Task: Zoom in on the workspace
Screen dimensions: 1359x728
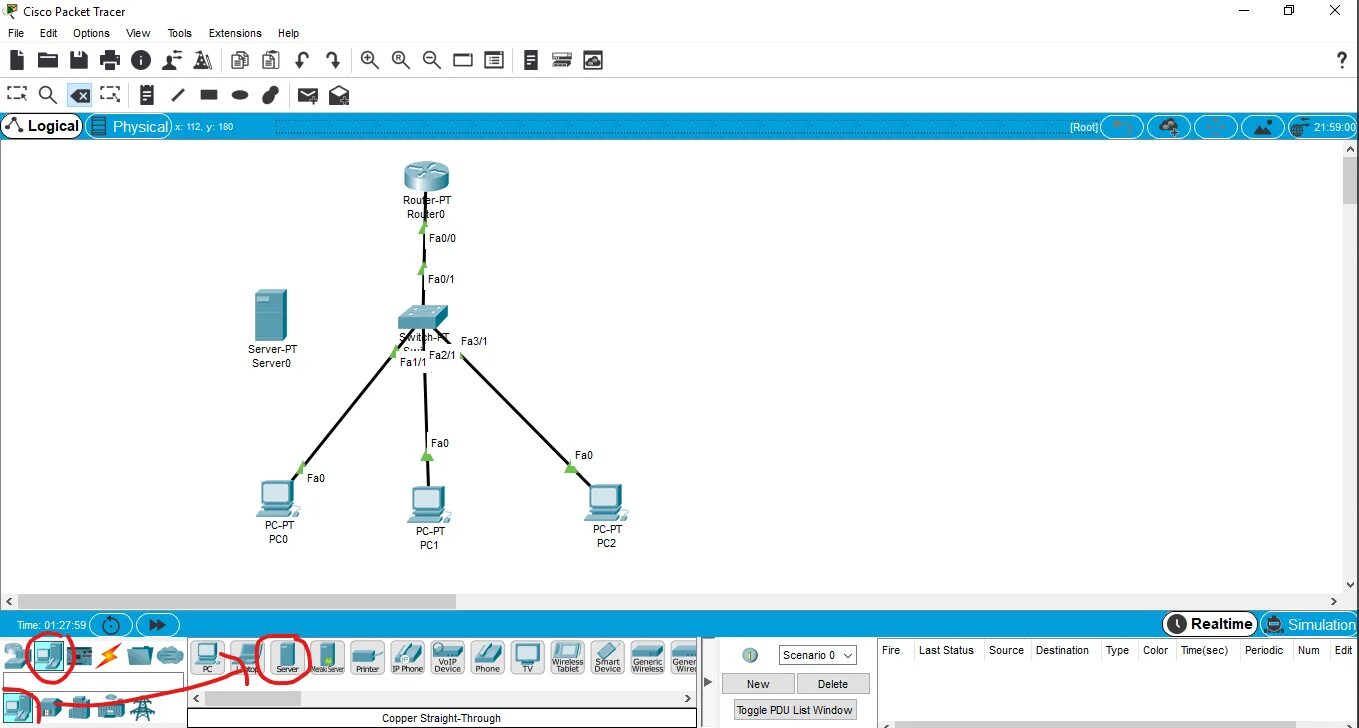Action: pyautogui.click(x=370, y=60)
